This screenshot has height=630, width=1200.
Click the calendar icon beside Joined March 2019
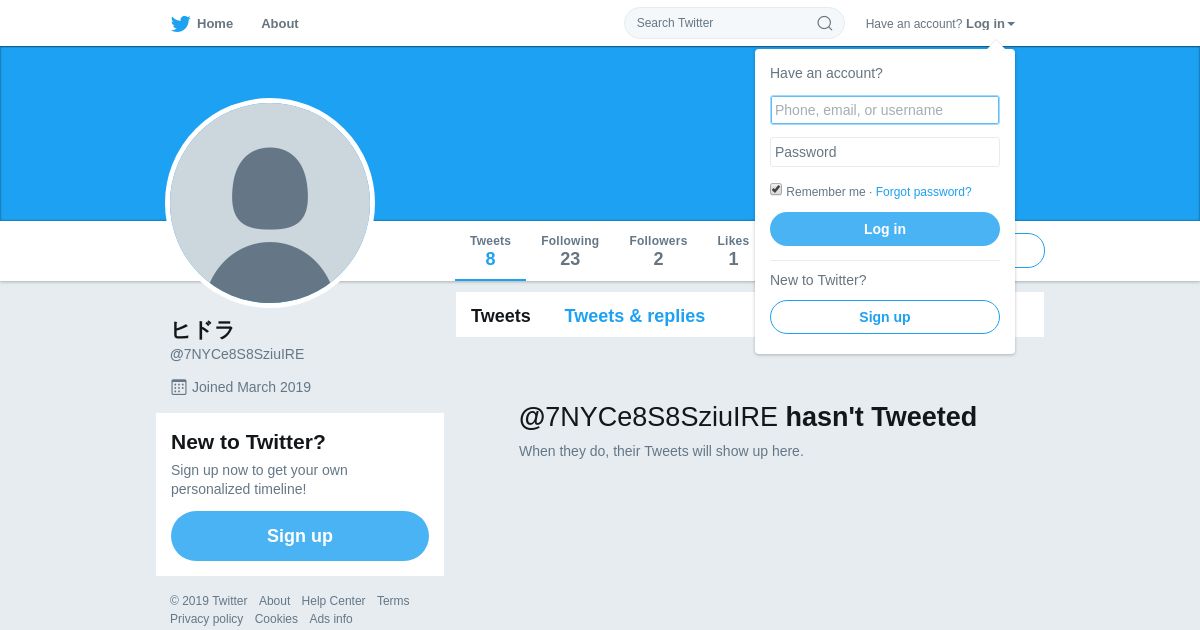179,387
